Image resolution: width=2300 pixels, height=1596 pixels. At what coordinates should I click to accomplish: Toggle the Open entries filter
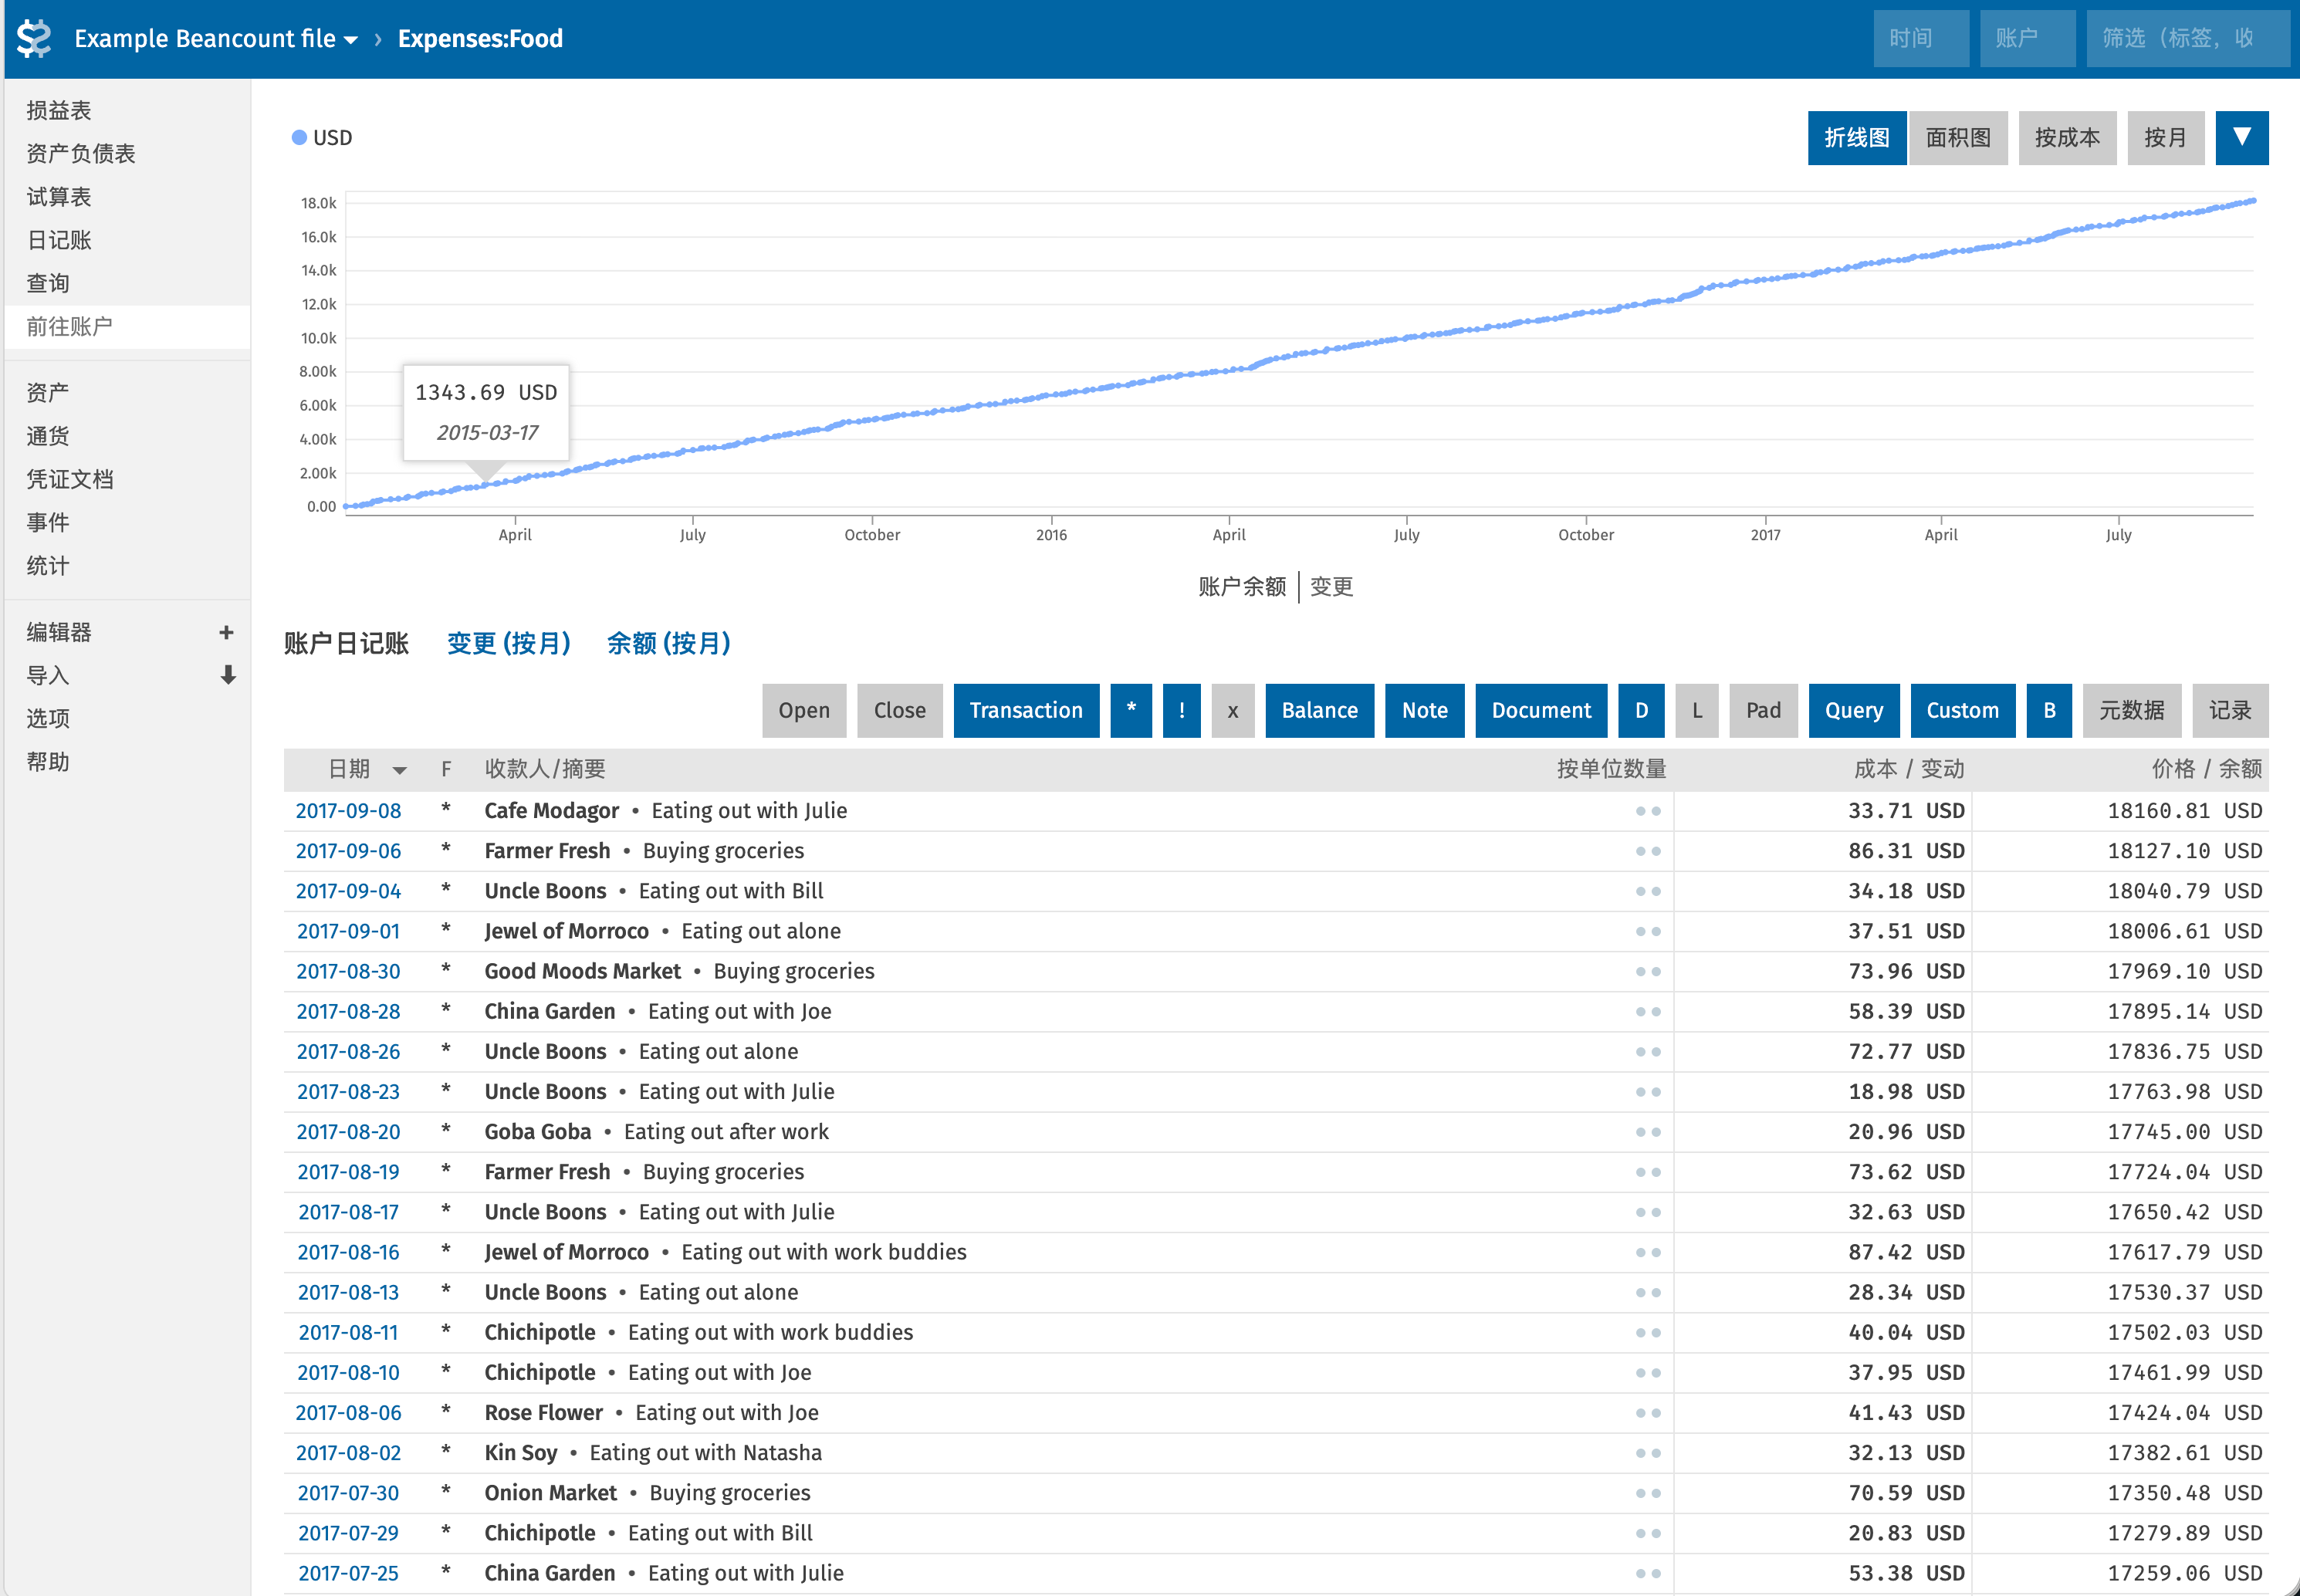[x=804, y=710]
